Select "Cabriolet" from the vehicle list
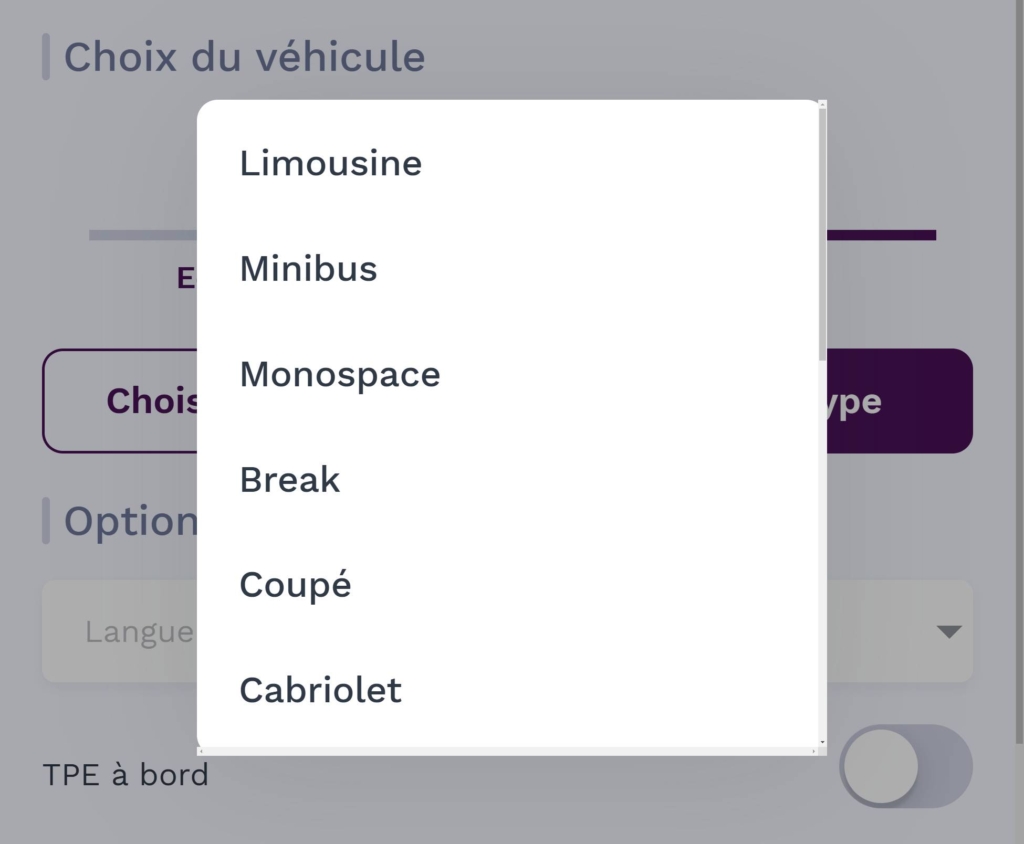Image resolution: width=1024 pixels, height=844 pixels. coord(320,690)
